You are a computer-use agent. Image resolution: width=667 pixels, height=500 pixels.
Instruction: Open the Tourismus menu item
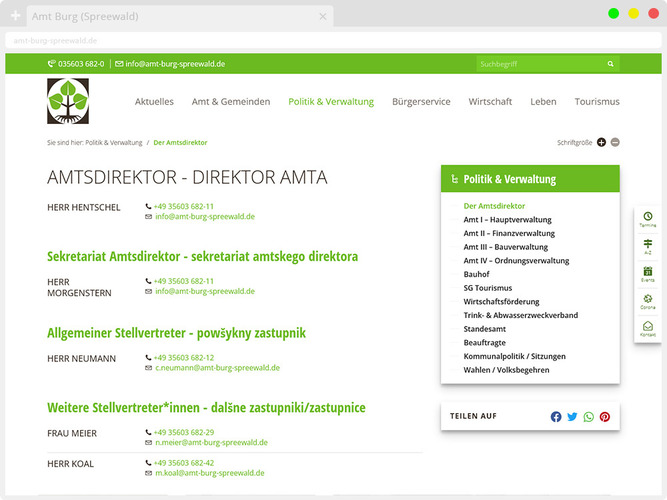tap(597, 102)
